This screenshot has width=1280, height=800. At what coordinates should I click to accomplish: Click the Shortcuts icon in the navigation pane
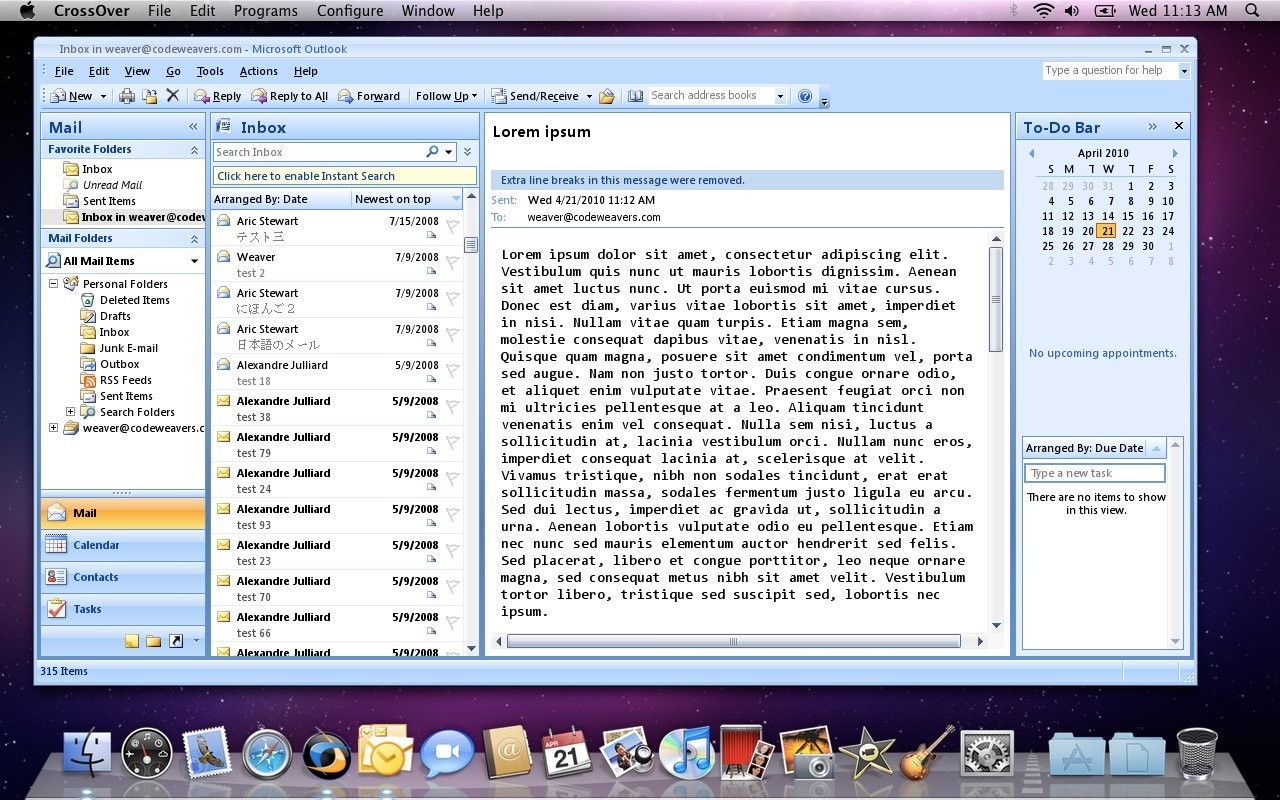tap(176, 641)
